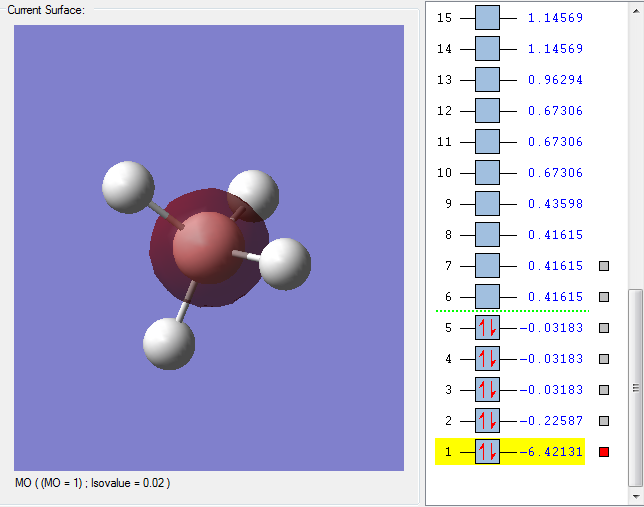
Task: Select empty orbital box for MO 7
Action: point(488,265)
